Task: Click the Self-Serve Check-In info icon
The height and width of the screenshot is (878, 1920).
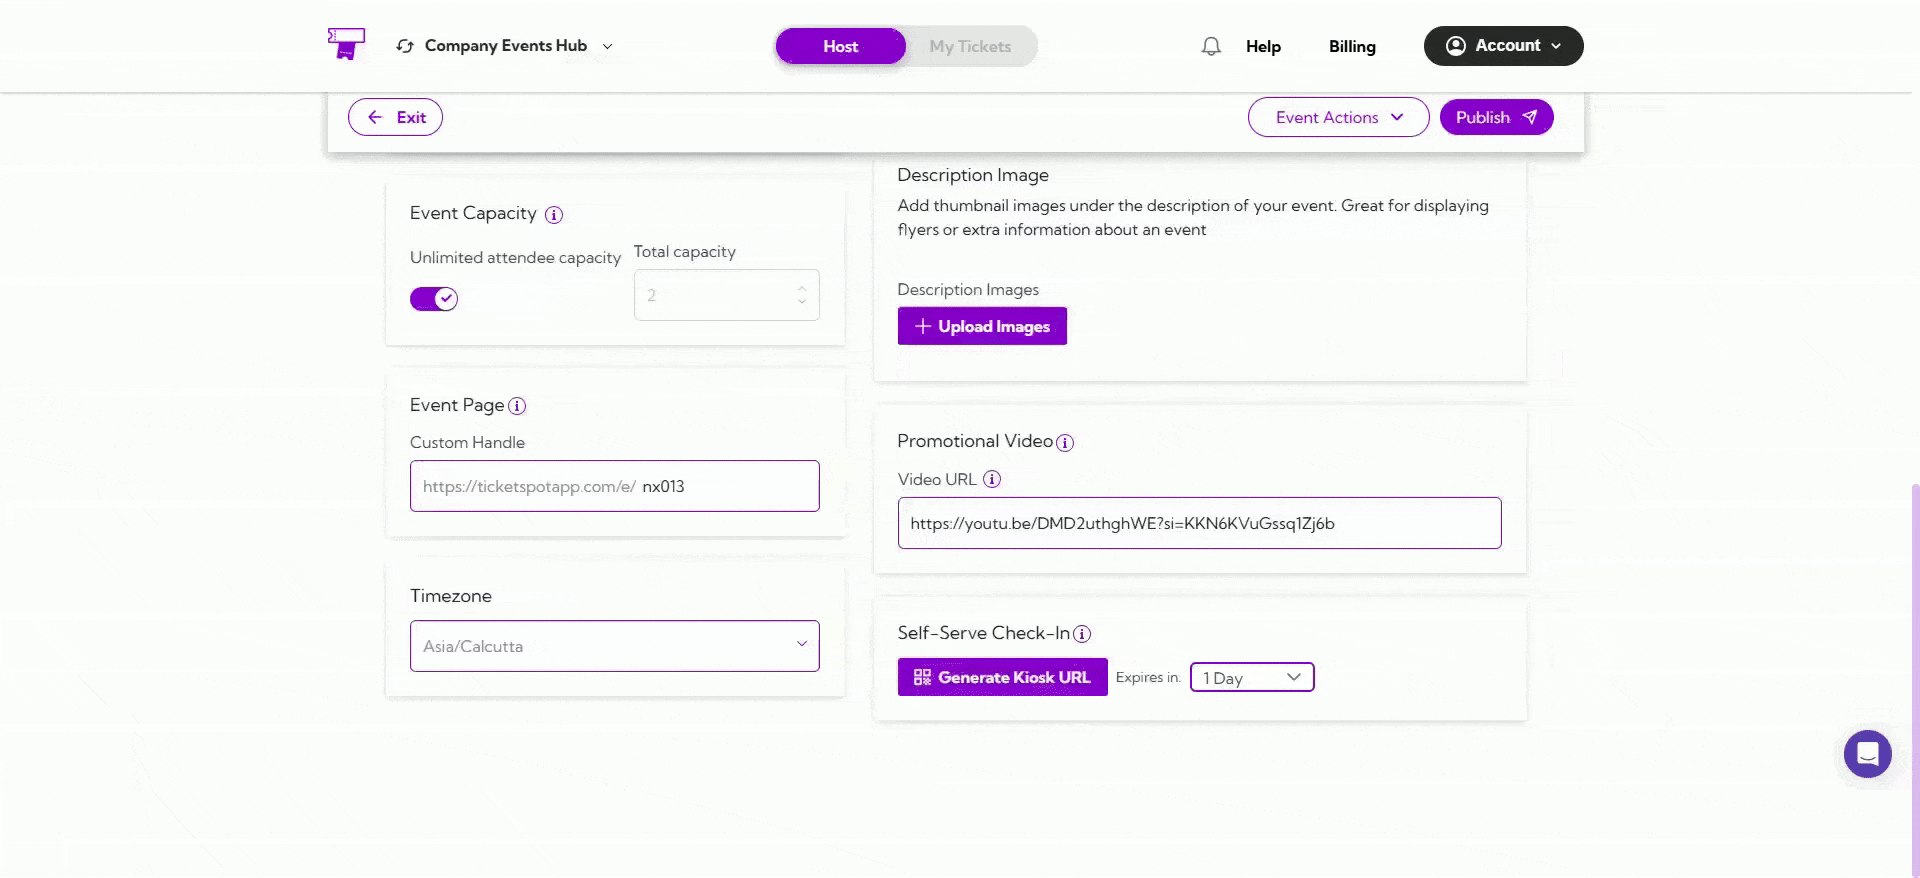Action: pos(1082,634)
